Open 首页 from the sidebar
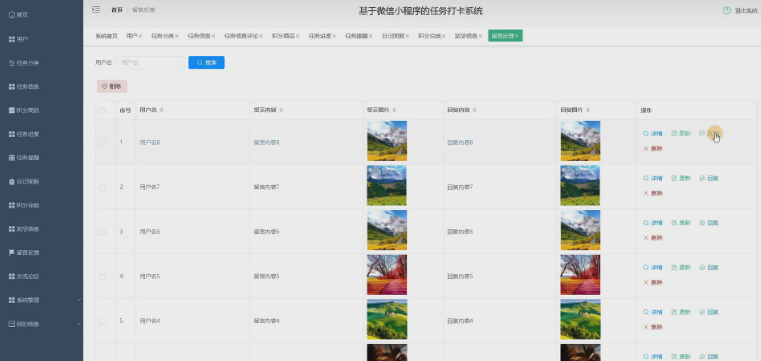Screen dimensions: 761x361 click(x=18, y=15)
